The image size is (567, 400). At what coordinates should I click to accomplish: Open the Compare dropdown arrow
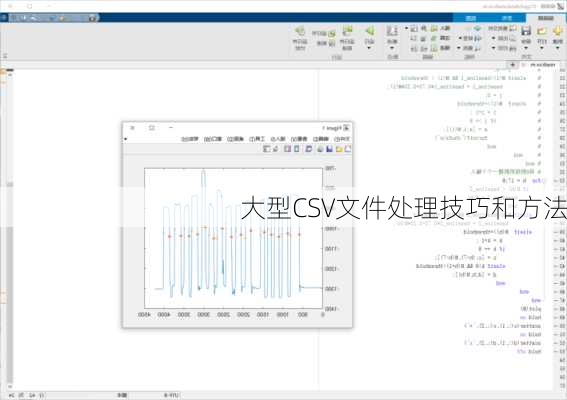coord(493,38)
